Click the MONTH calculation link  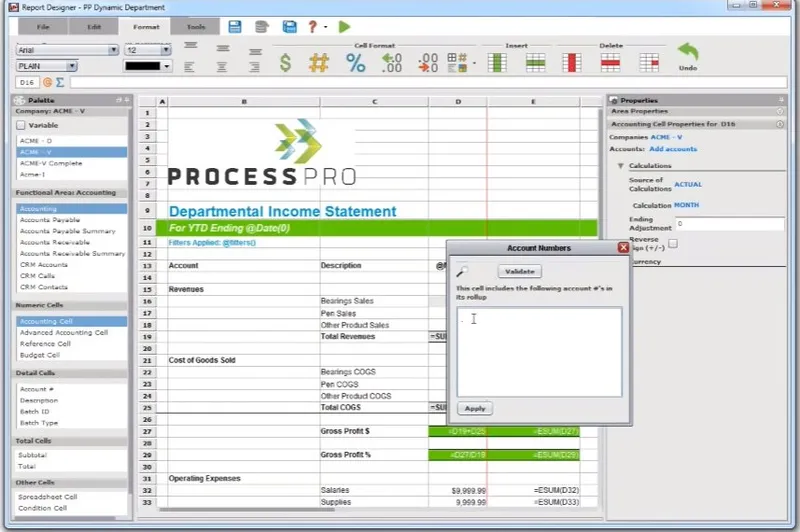pos(686,205)
